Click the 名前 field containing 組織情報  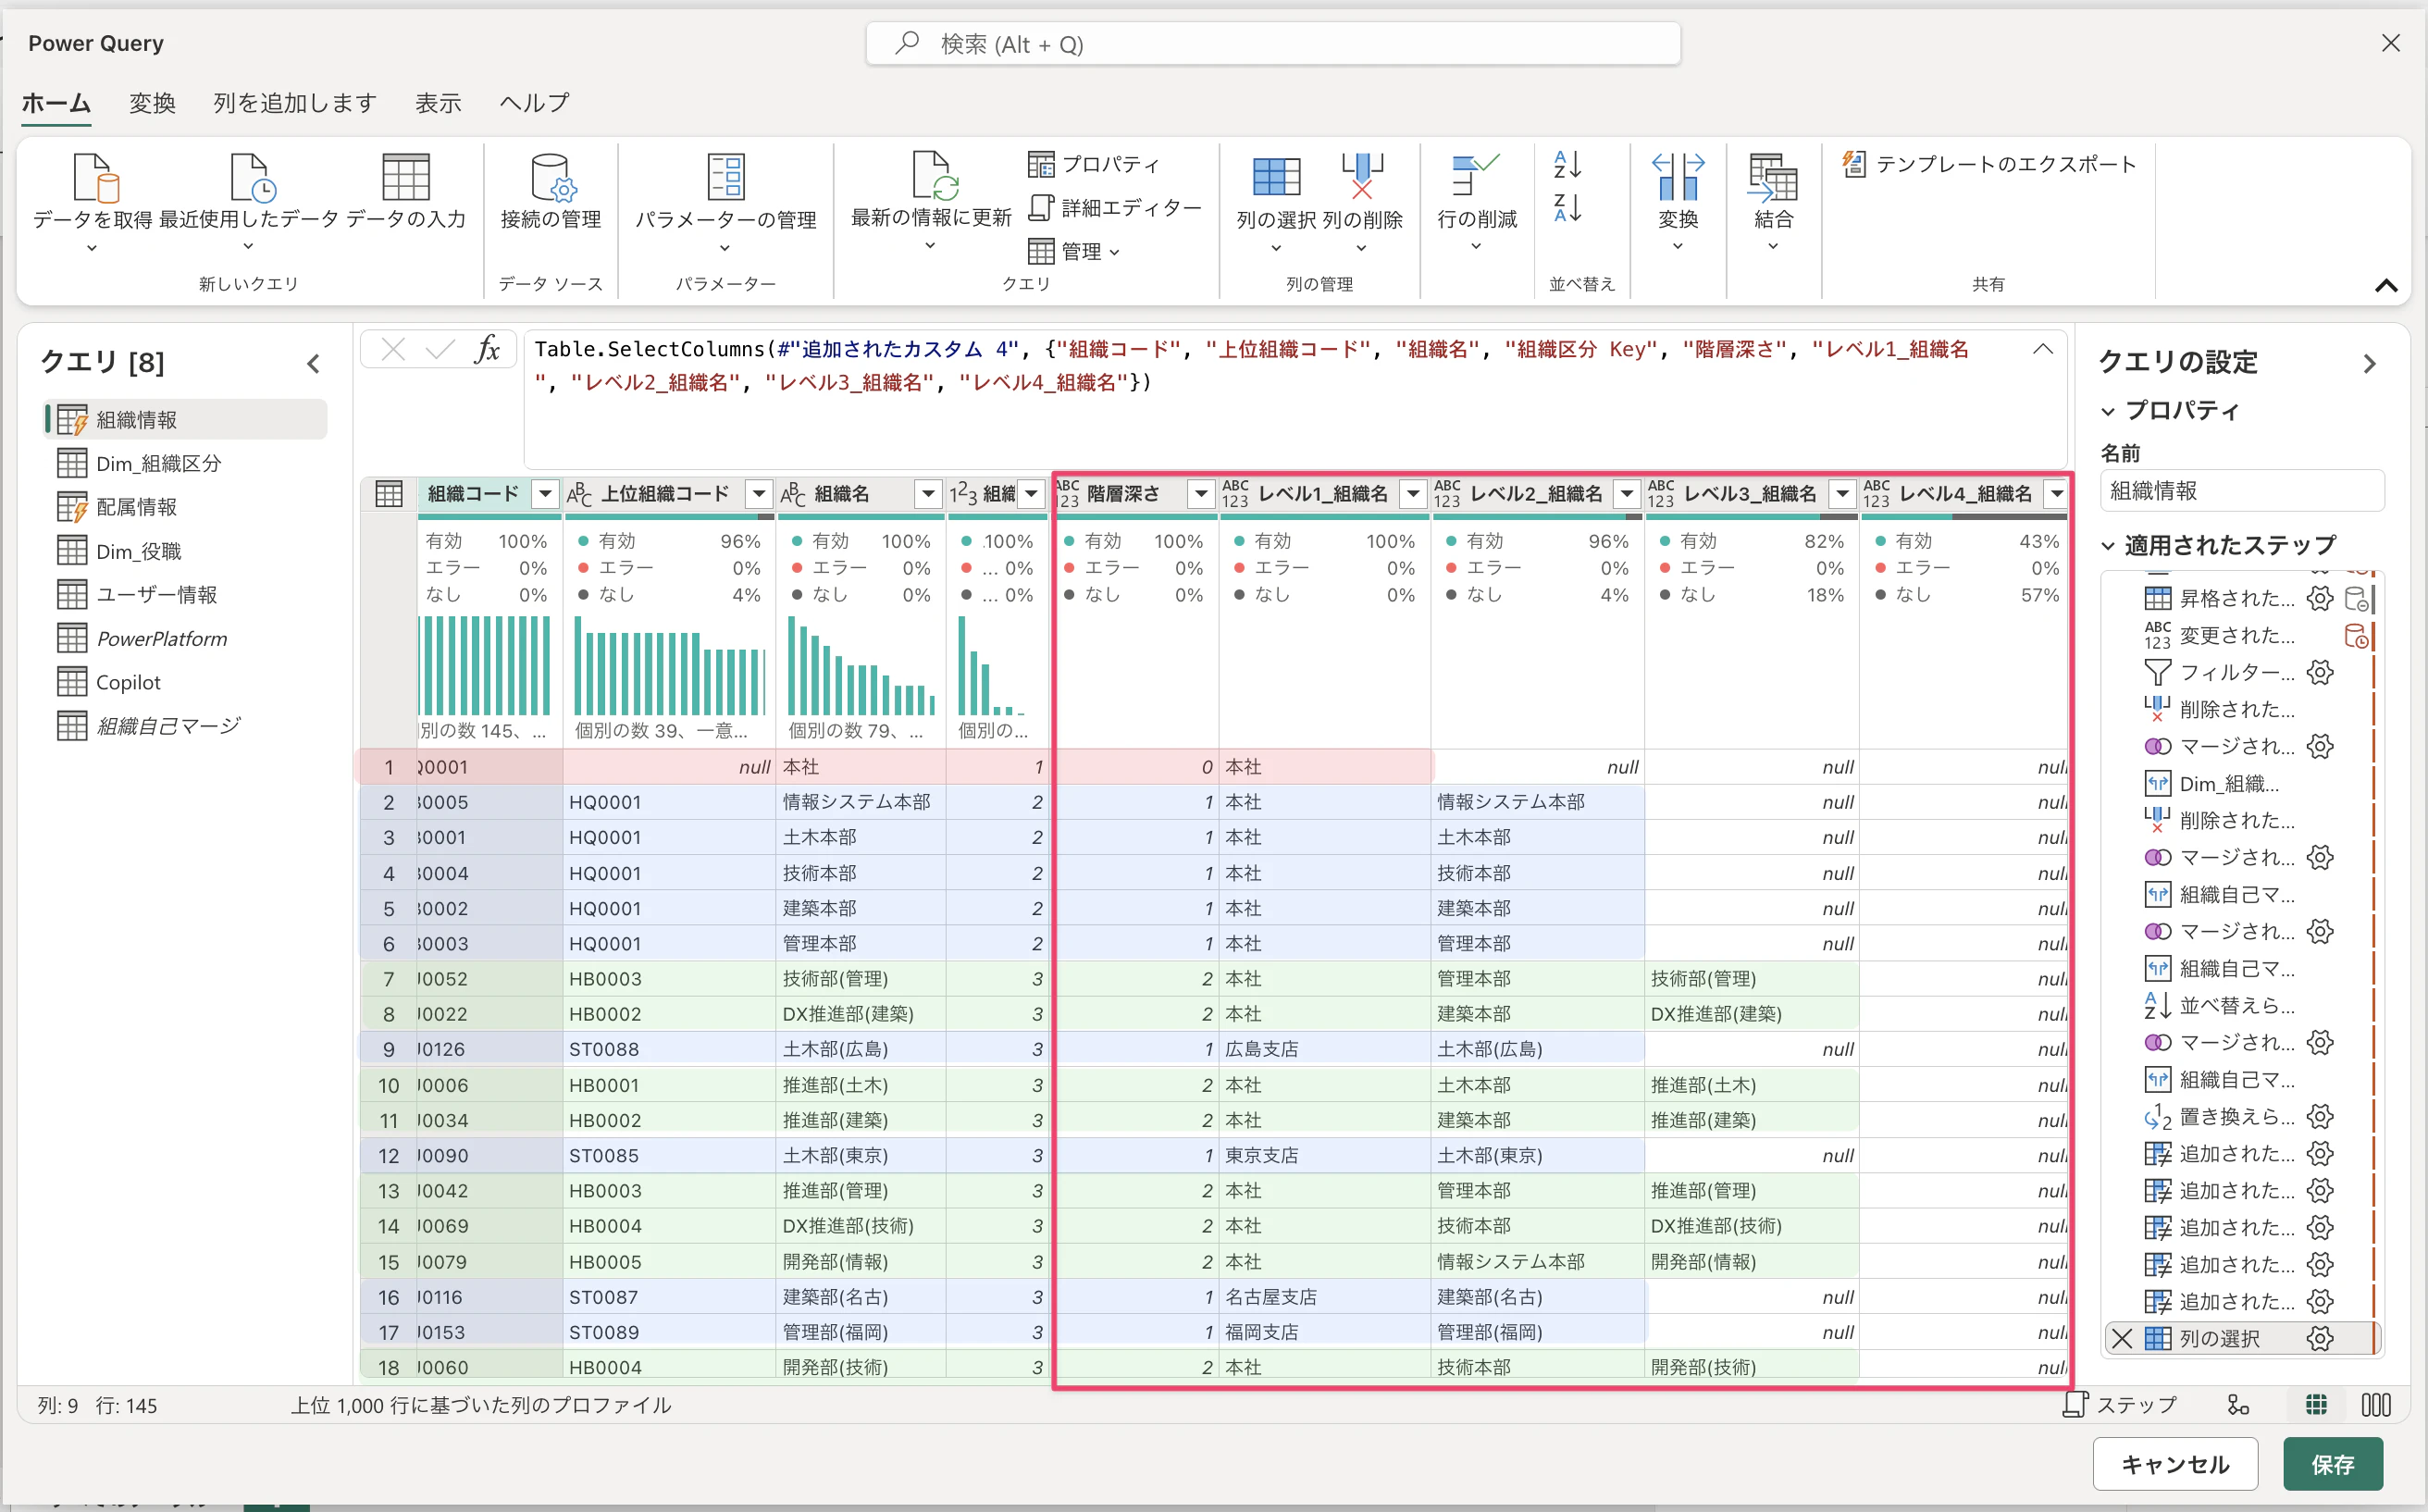(x=2241, y=491)
